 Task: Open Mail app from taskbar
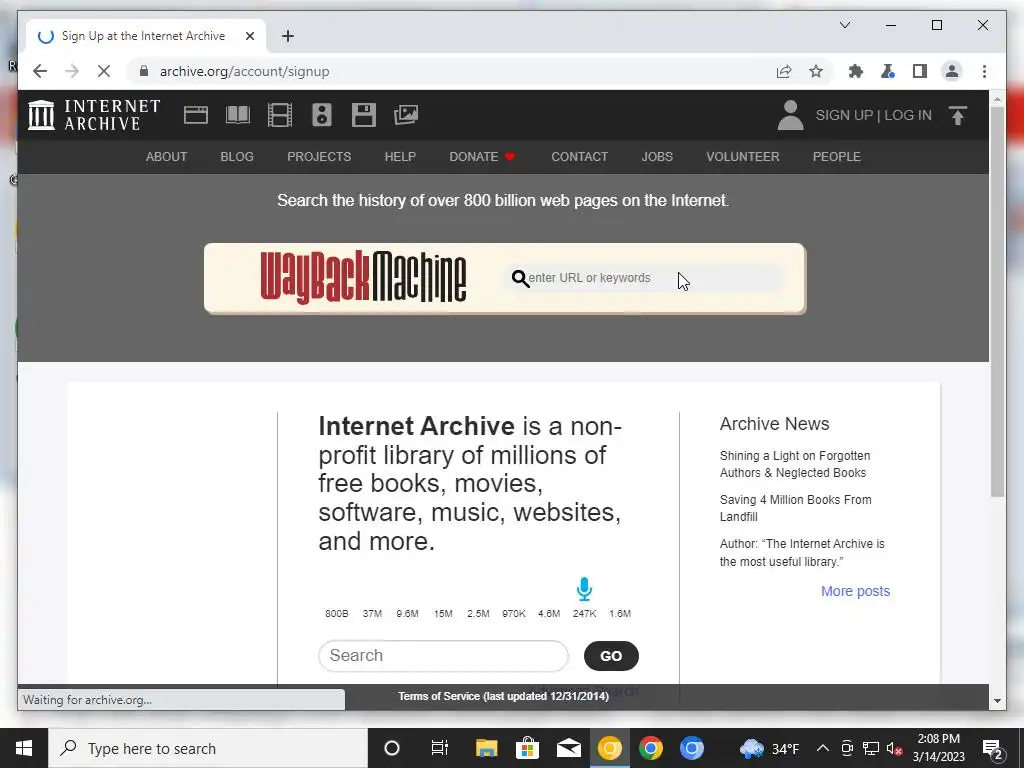569,748
